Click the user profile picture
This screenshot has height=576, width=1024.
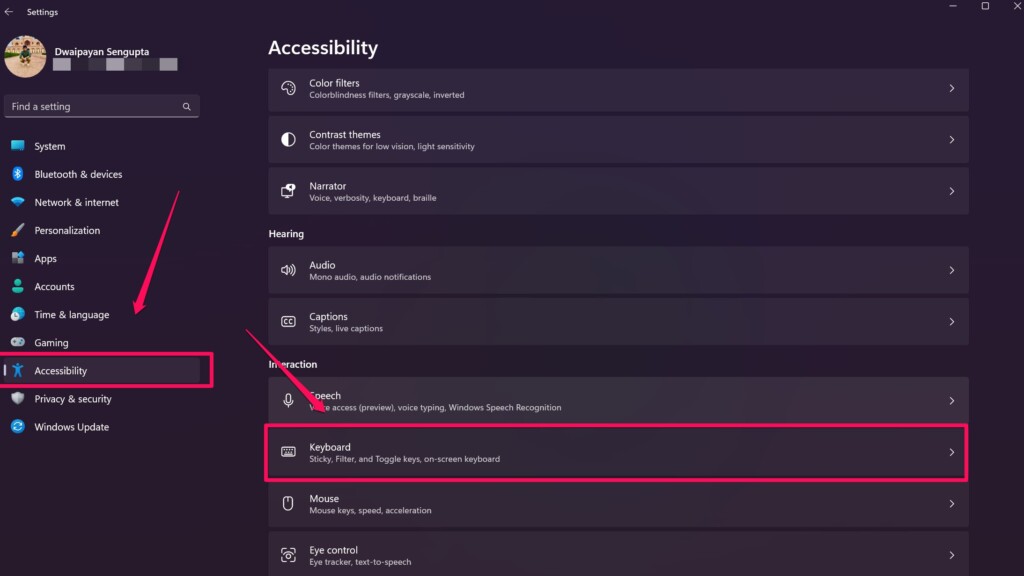tap(25, 56)
